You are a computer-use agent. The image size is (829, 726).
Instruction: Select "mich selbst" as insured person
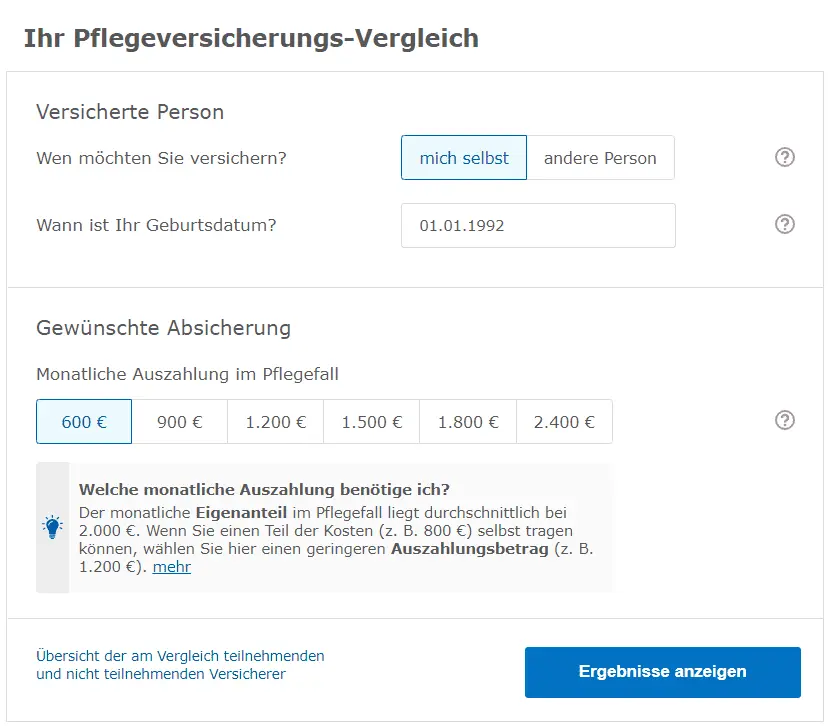pyautogui.click(x=463, y=157)
